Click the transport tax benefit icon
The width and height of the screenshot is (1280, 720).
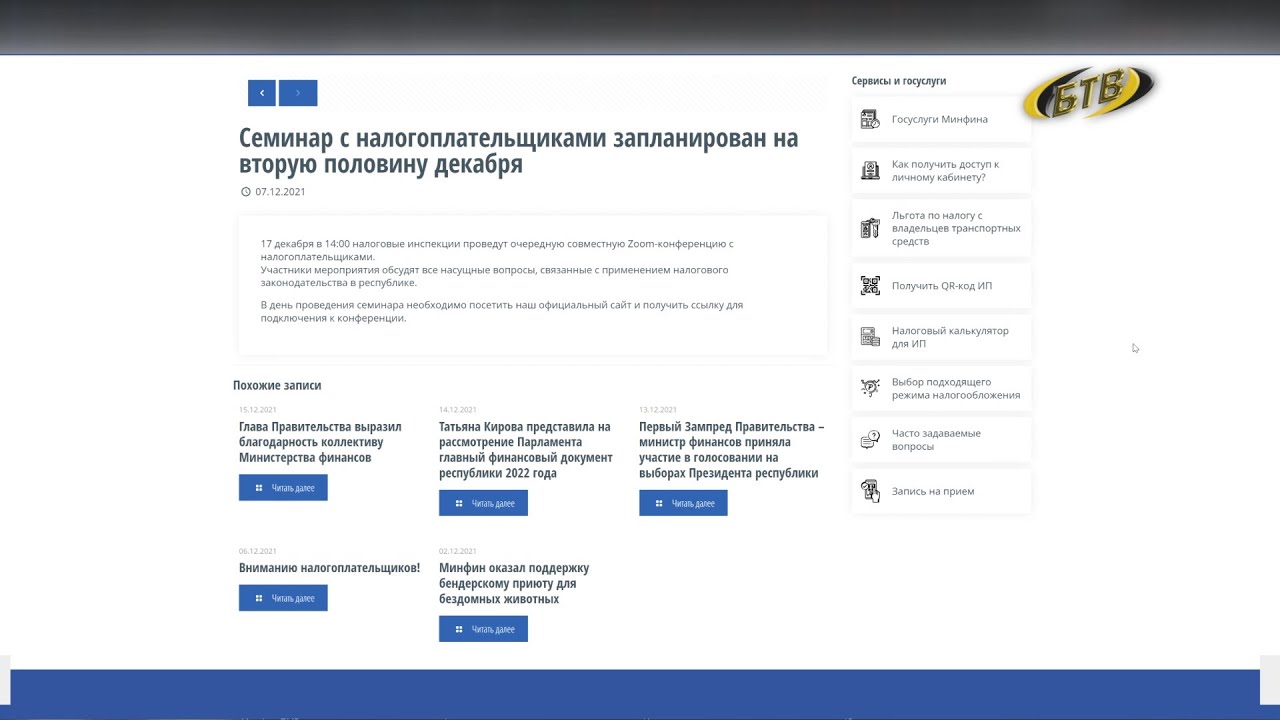[x=870, y=228]
